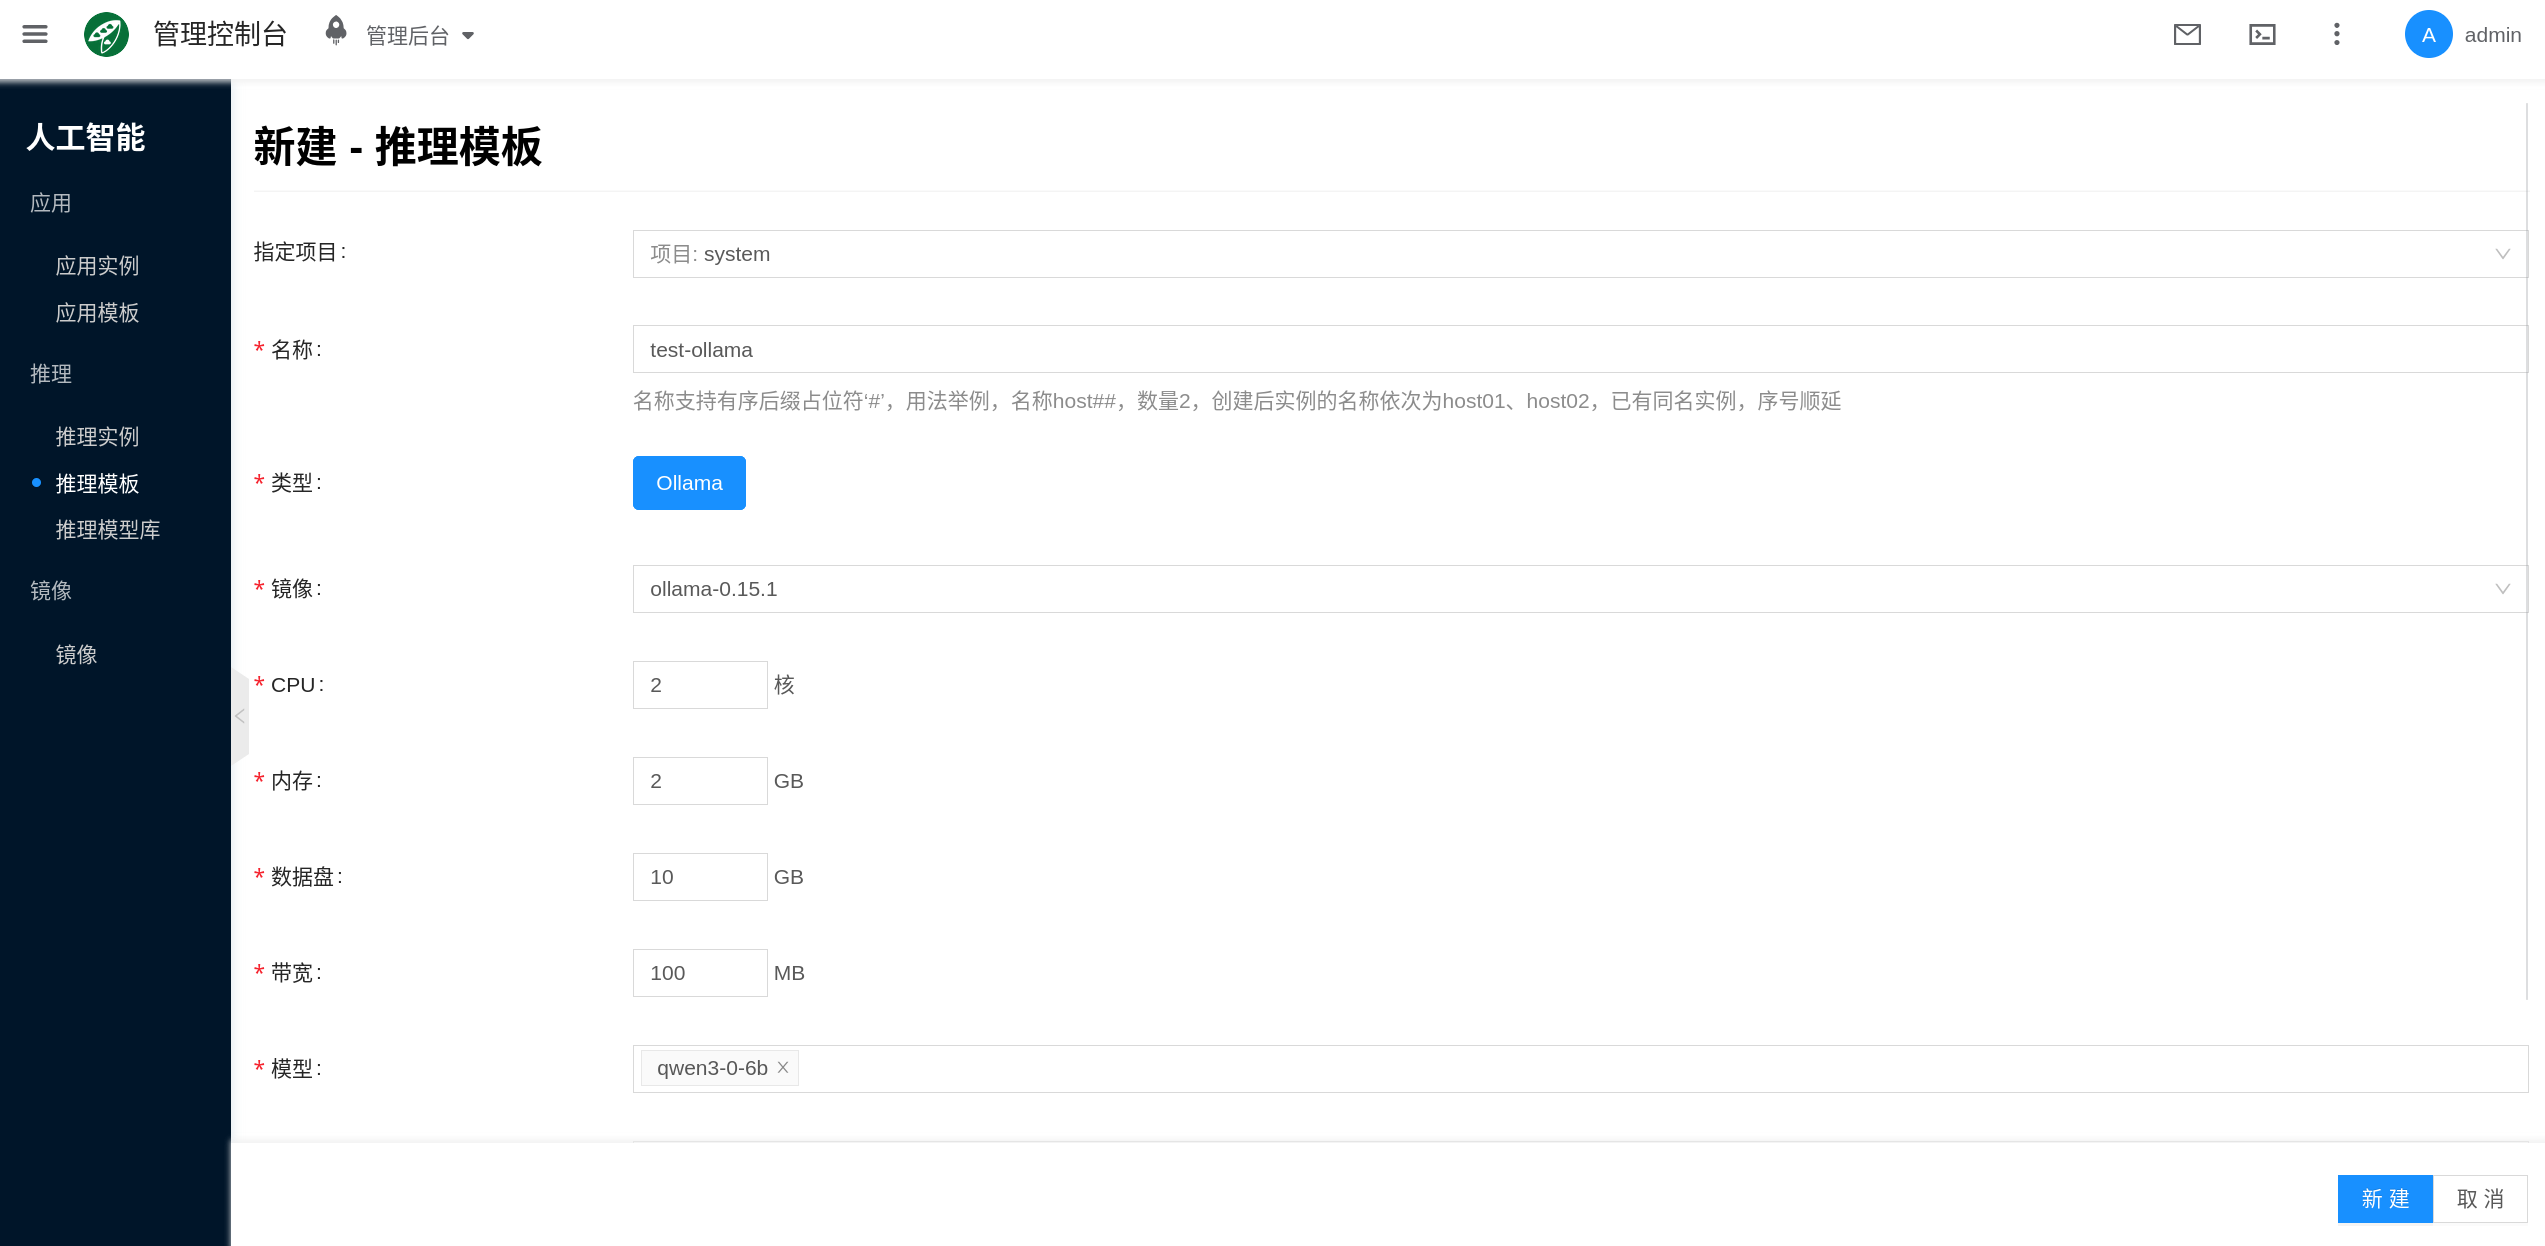The width and height of the screenshot is (2545, 1246).
Task: Go to 推理实例 in sidebar
Action: [97, 437]
